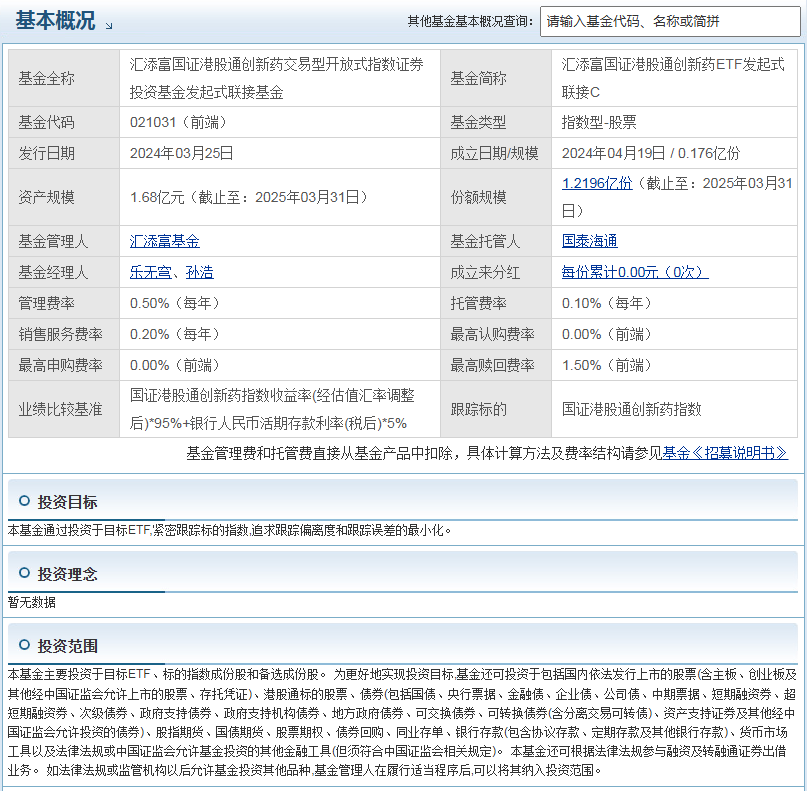
Task: Click the sales service fee 0.20%（每年）
Action: (x=175, y=335)
